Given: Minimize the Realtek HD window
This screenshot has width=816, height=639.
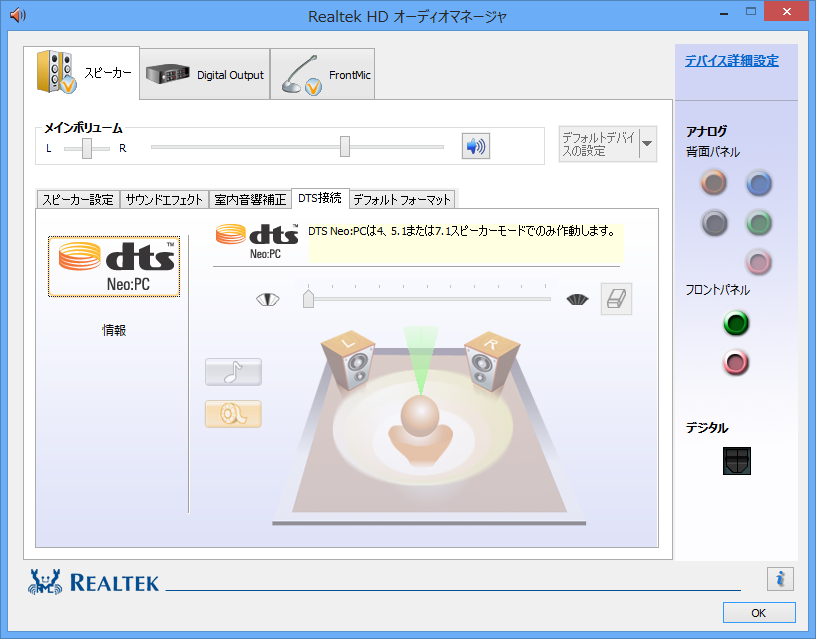Looking at the screenshot, I should [x=724, y=12].
